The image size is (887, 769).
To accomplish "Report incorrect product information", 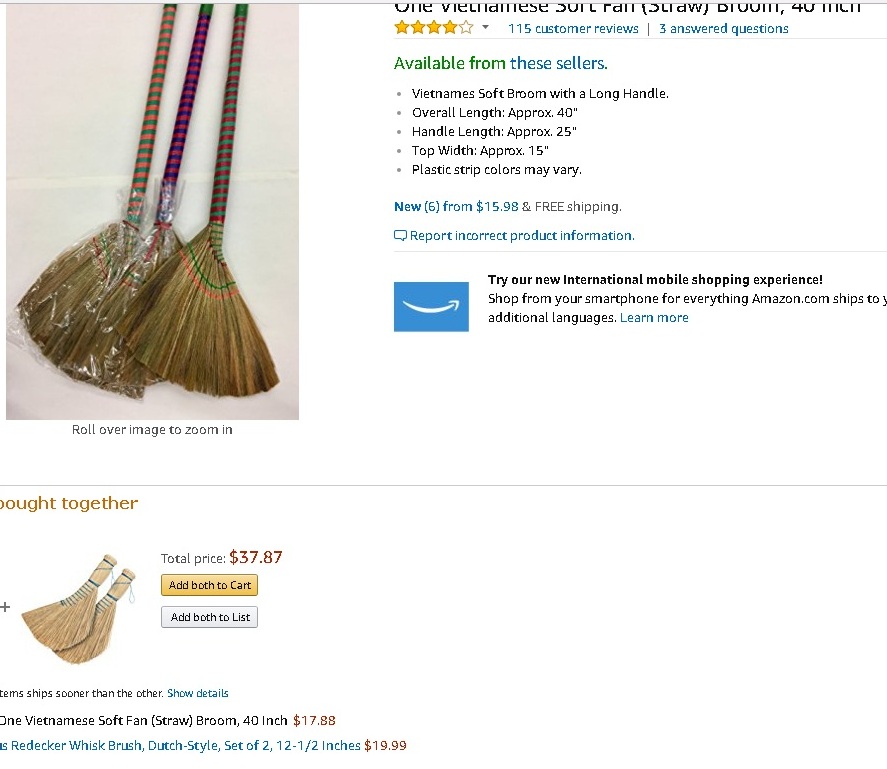I will click(522, 235).
